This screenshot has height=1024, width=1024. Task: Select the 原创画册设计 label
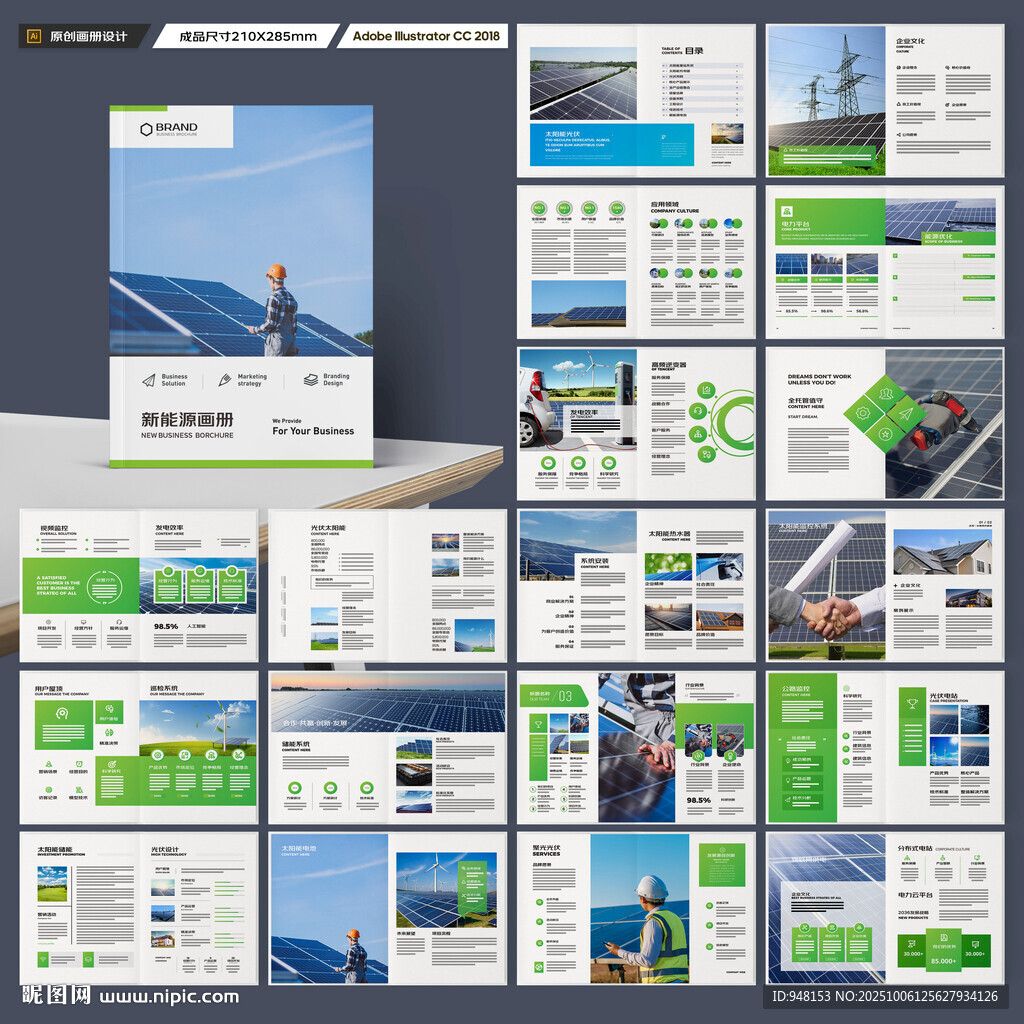coord(89,37)
